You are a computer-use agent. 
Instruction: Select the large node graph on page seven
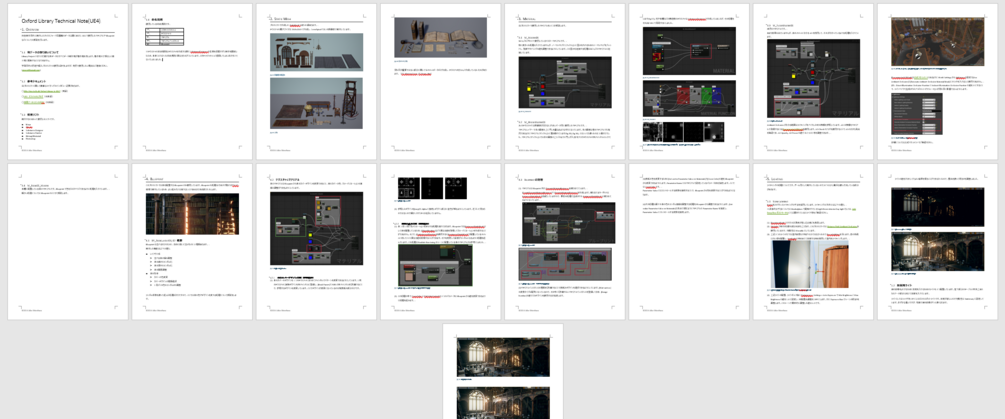click(813, 79)
